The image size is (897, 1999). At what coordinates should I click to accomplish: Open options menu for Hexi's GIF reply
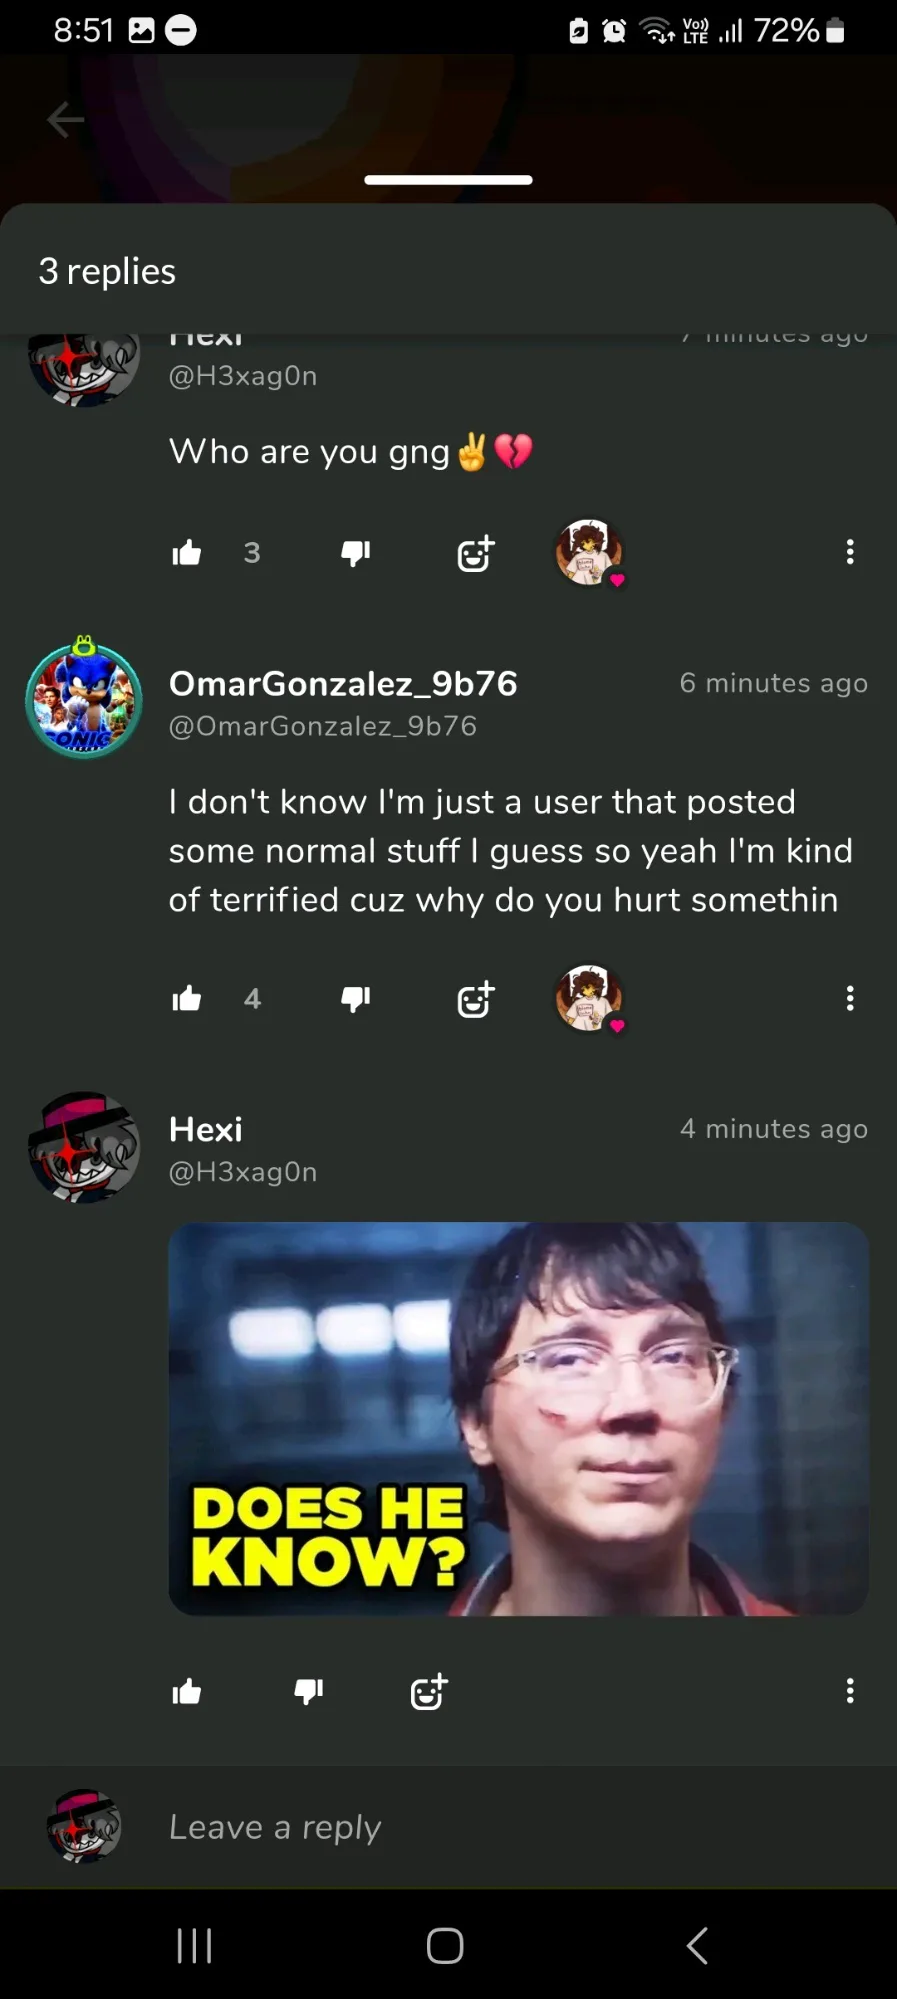click(x=850, y=1691)
